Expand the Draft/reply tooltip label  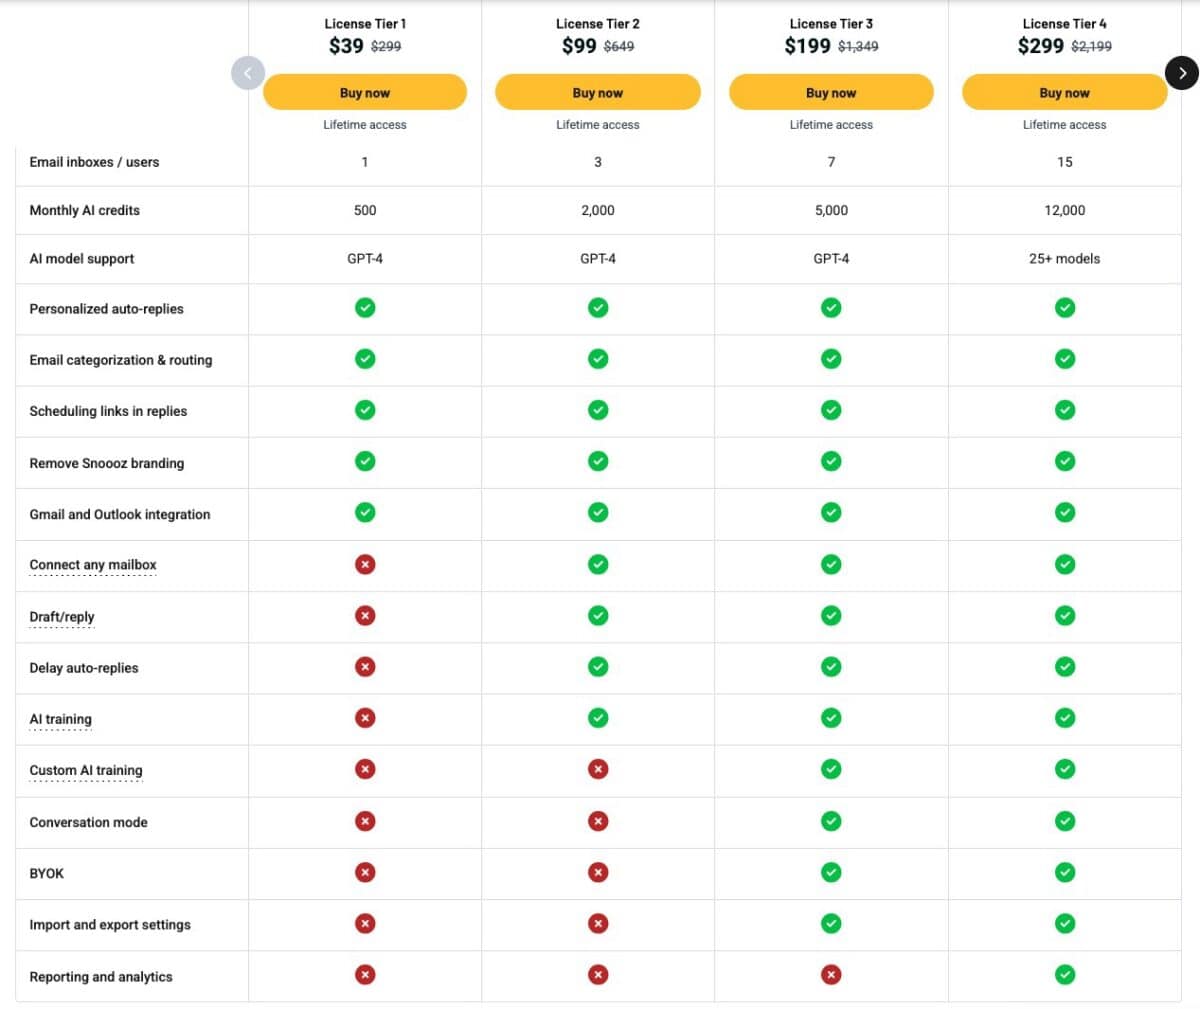coord(62,617)
